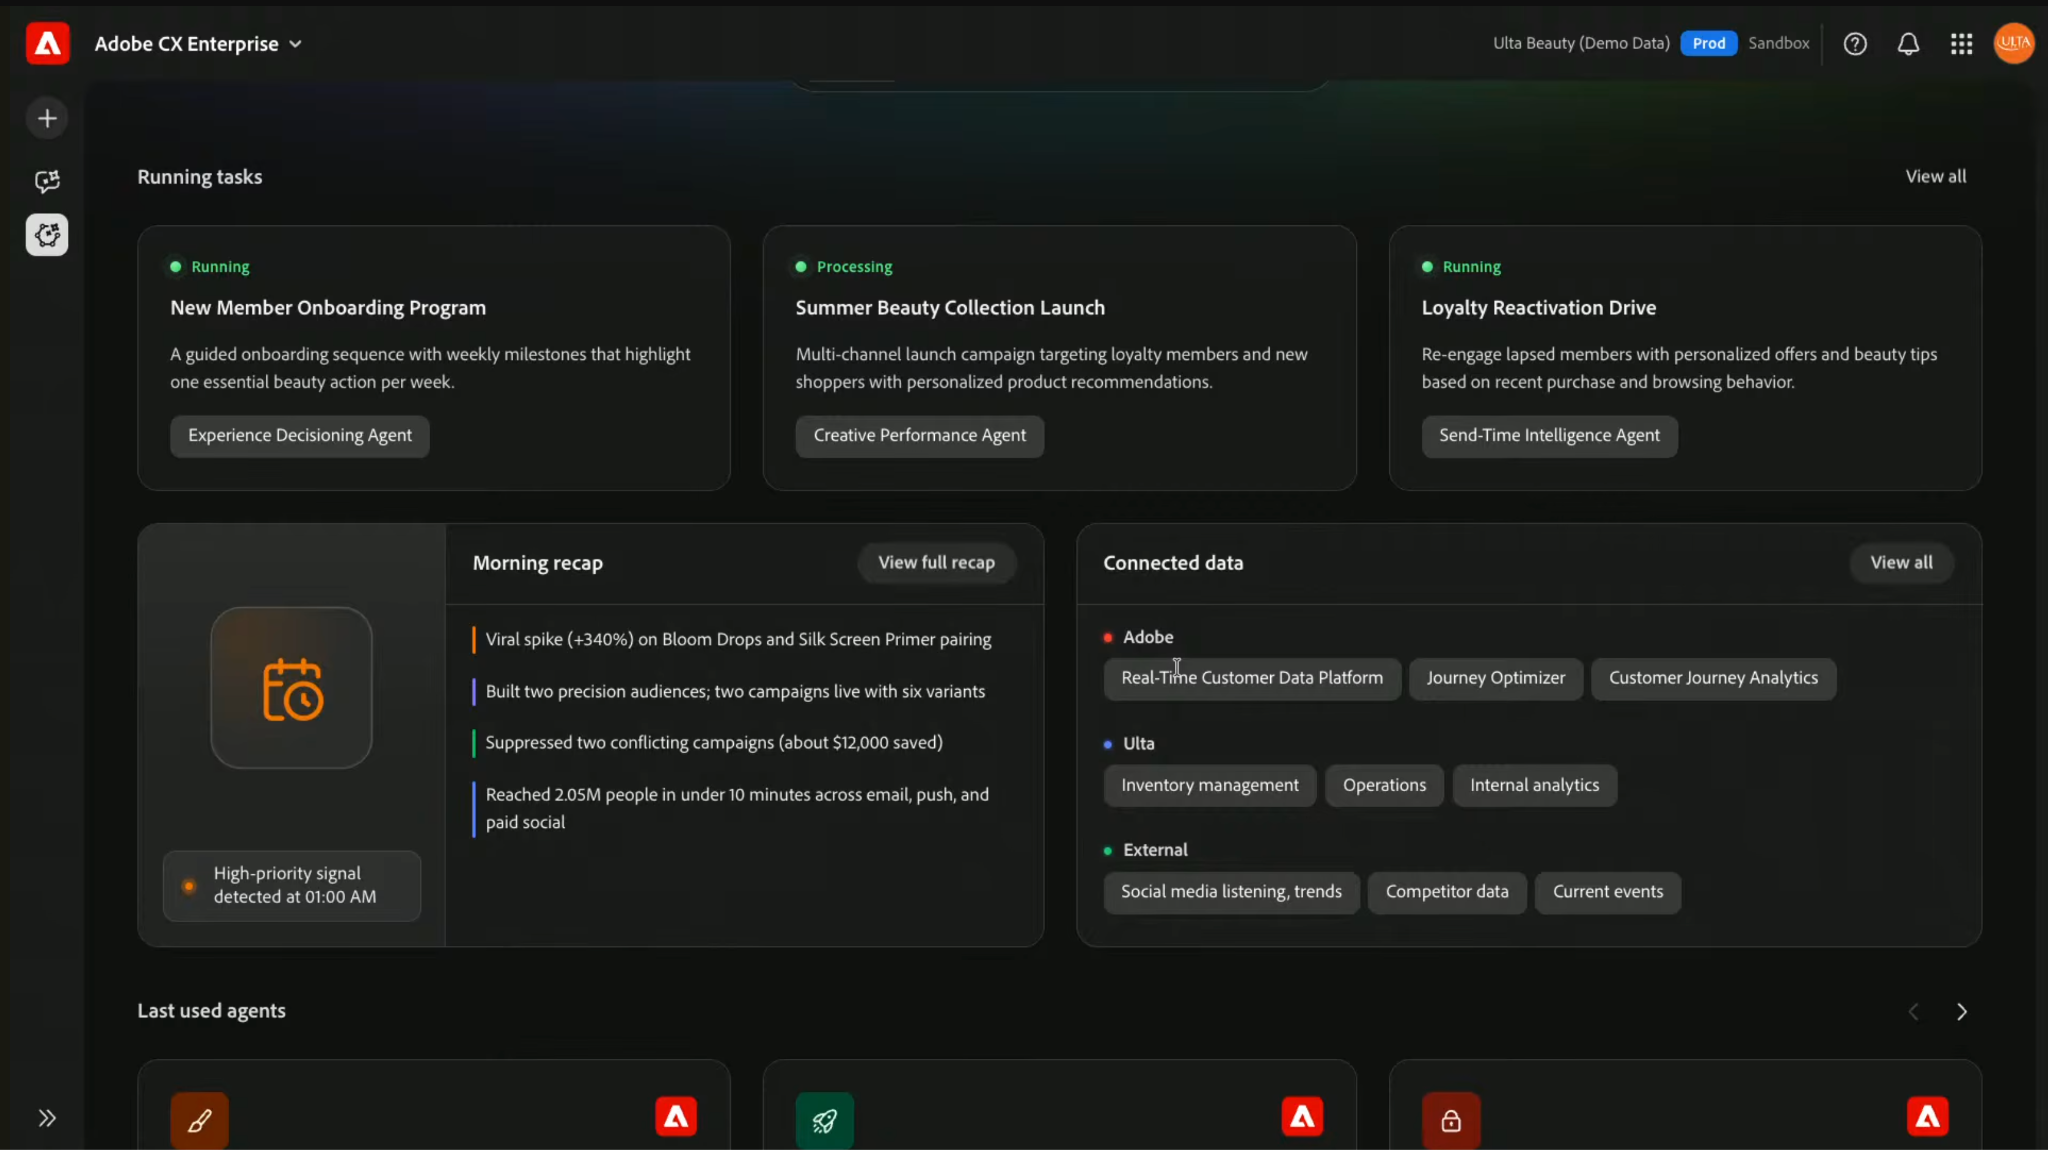Select the Reached 2.05M people recap item

tap(737, 809)
